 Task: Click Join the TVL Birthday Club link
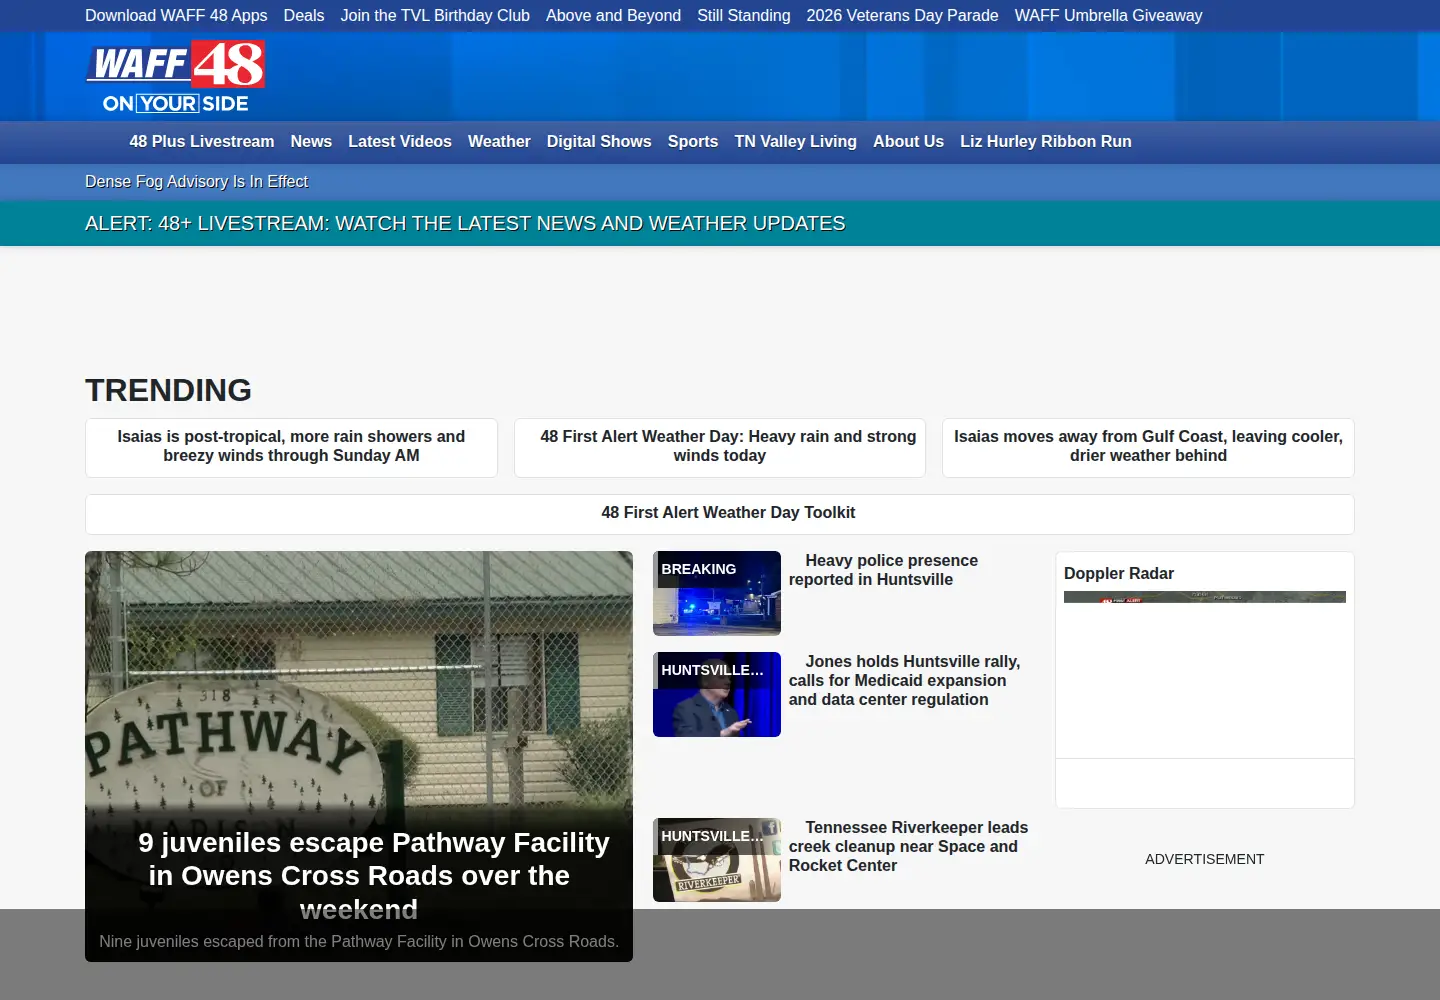[435, 16]
